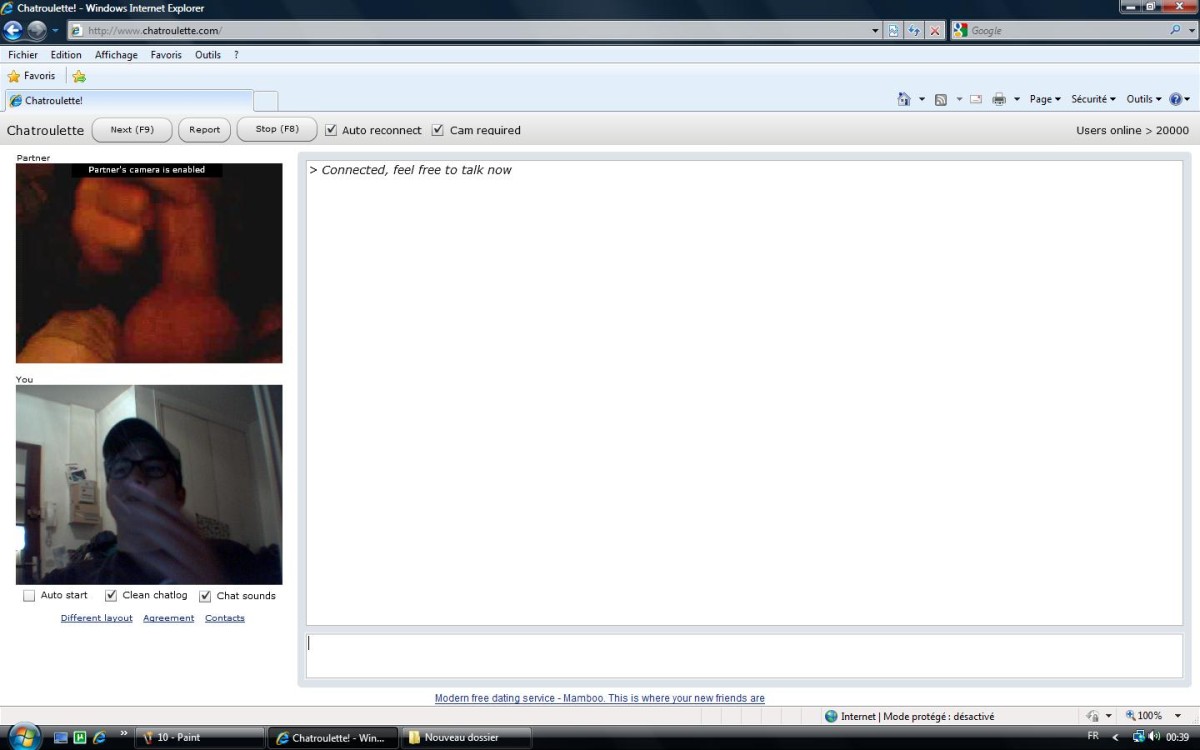
Task: Follow the Mamboo dating service link
Action: 600,698
